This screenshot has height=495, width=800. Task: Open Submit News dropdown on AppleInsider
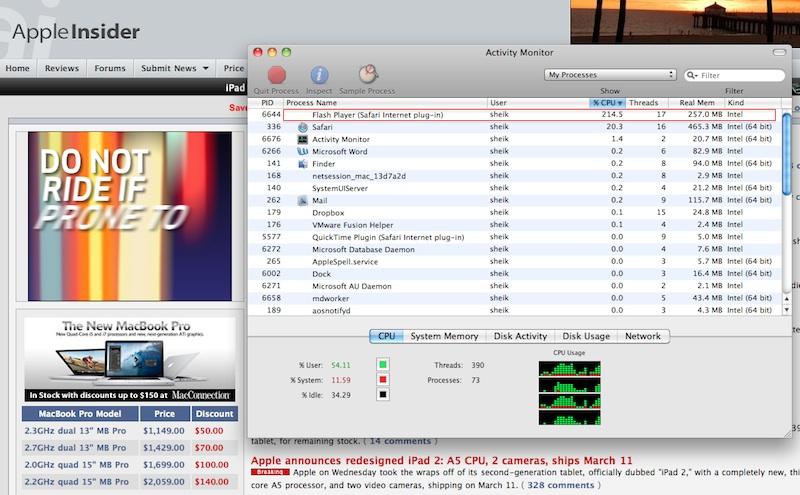click(x=174, y=68)
